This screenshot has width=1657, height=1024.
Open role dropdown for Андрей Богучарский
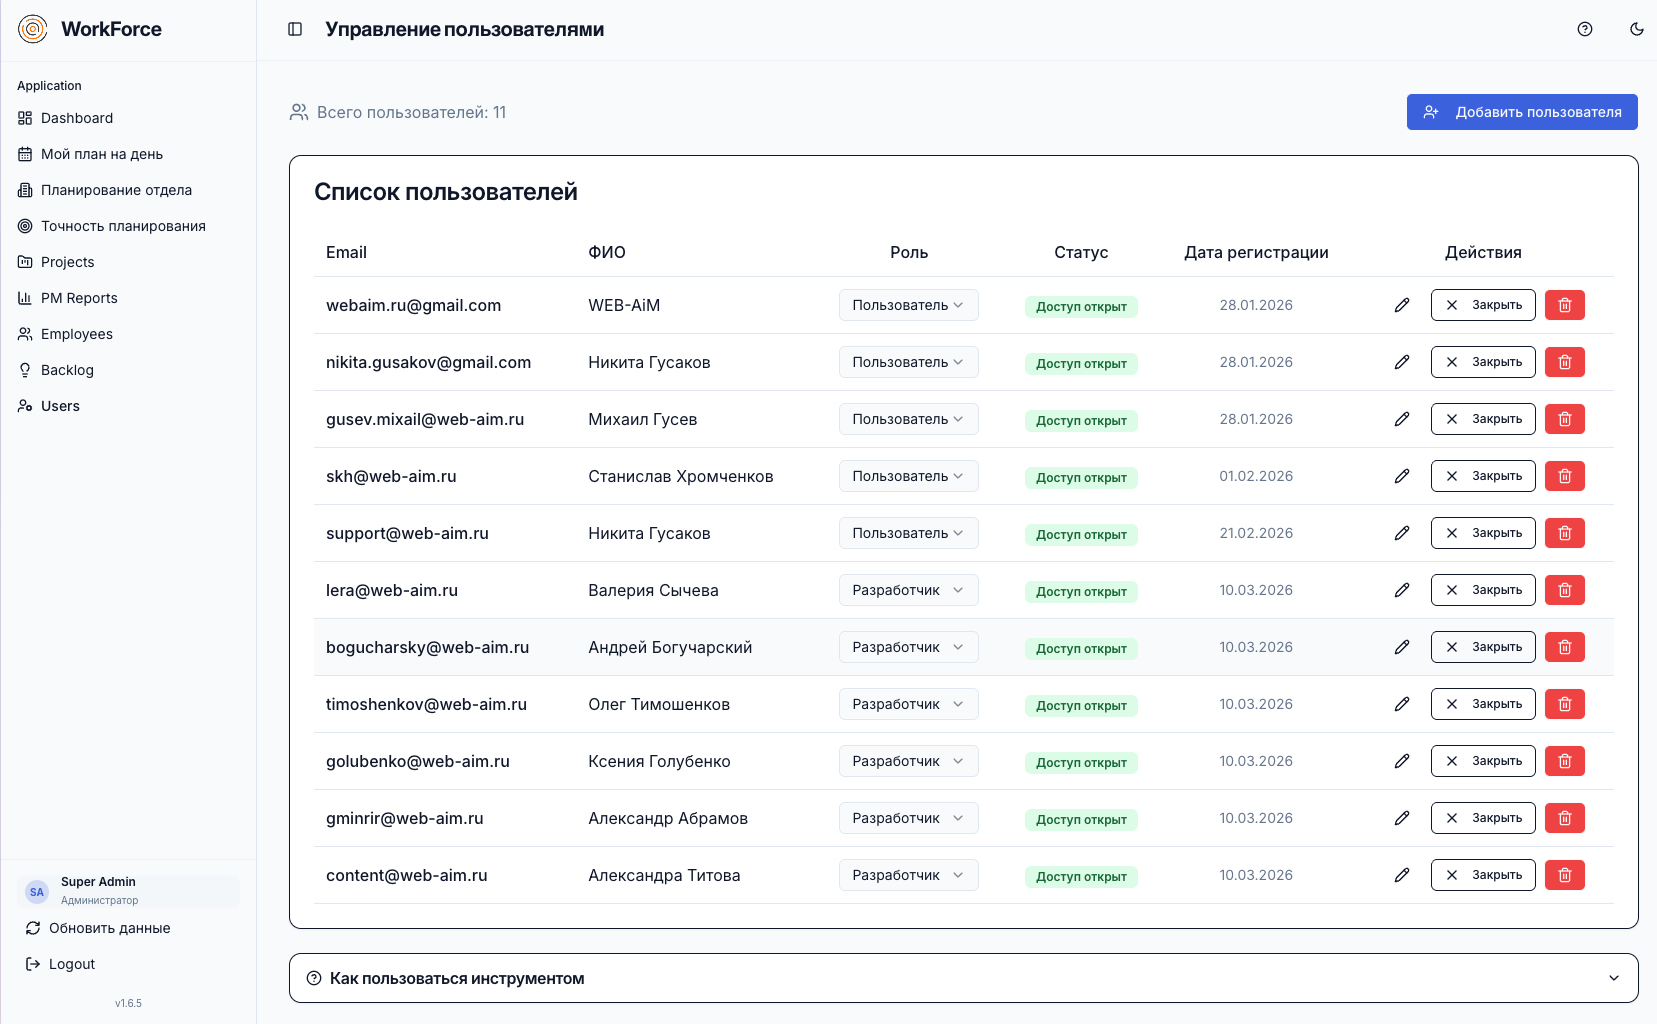tap(908, 647)
